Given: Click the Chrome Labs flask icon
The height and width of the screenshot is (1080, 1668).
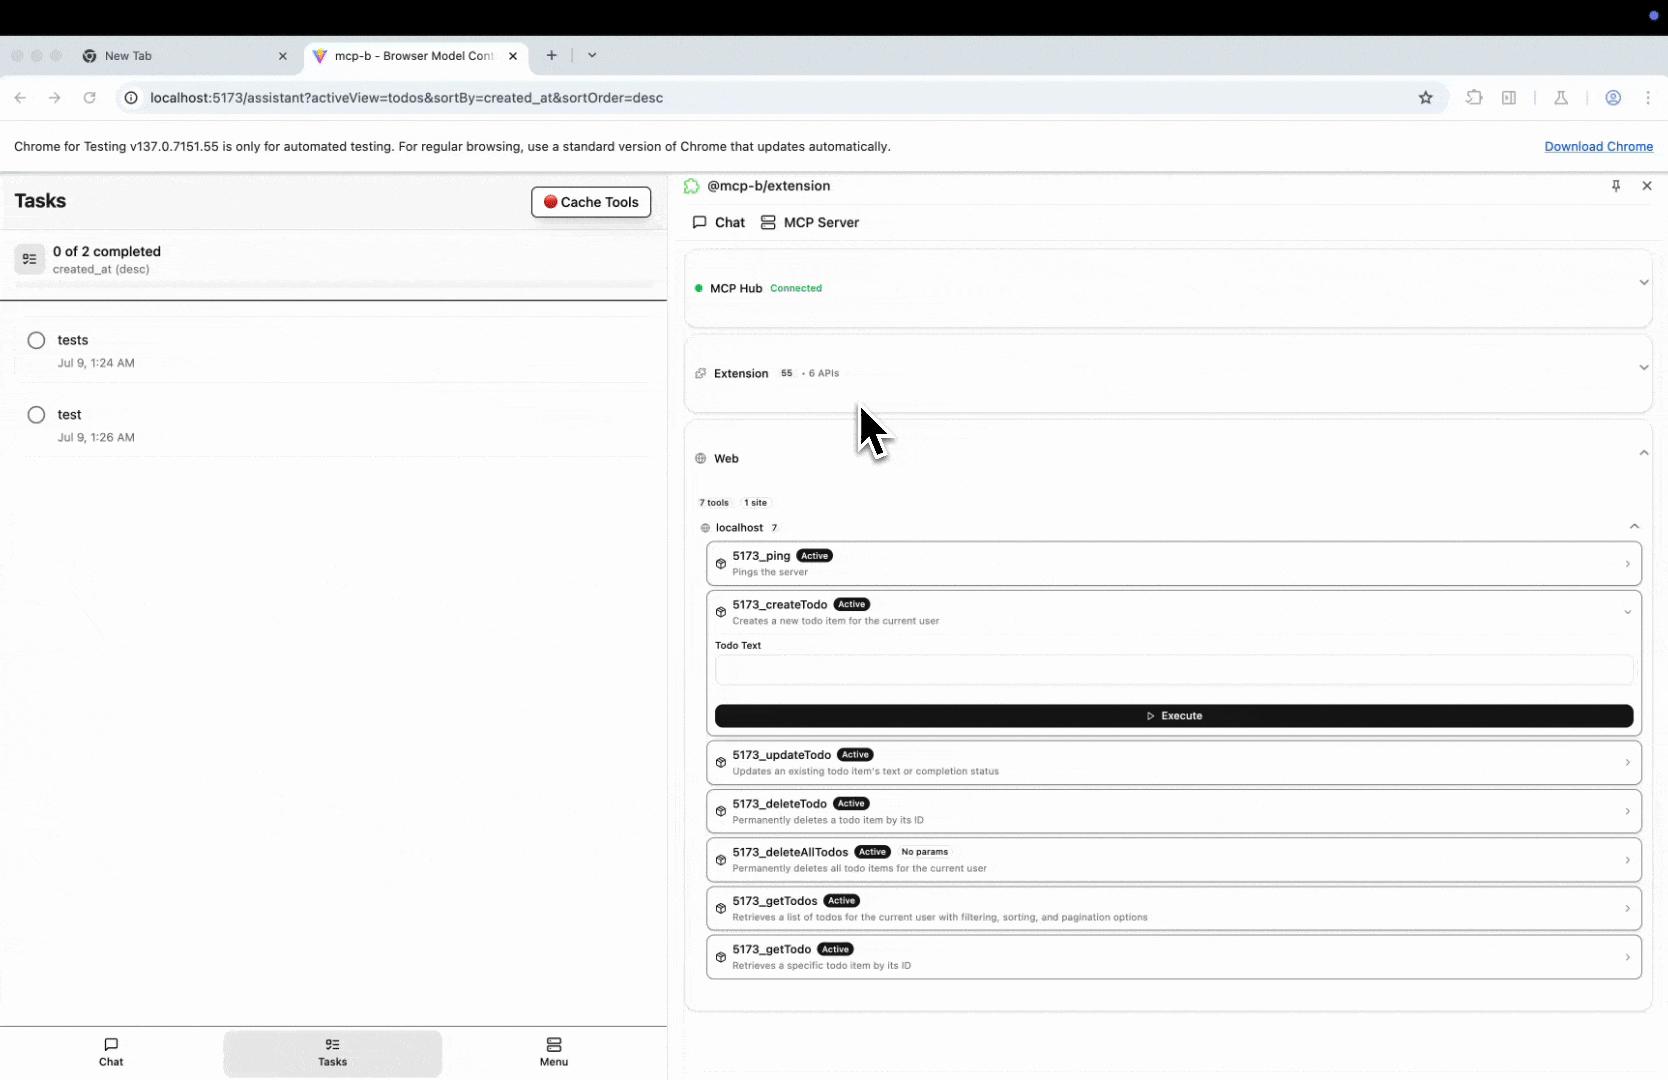Looking at the screenshot, I should click(1560, 98).
